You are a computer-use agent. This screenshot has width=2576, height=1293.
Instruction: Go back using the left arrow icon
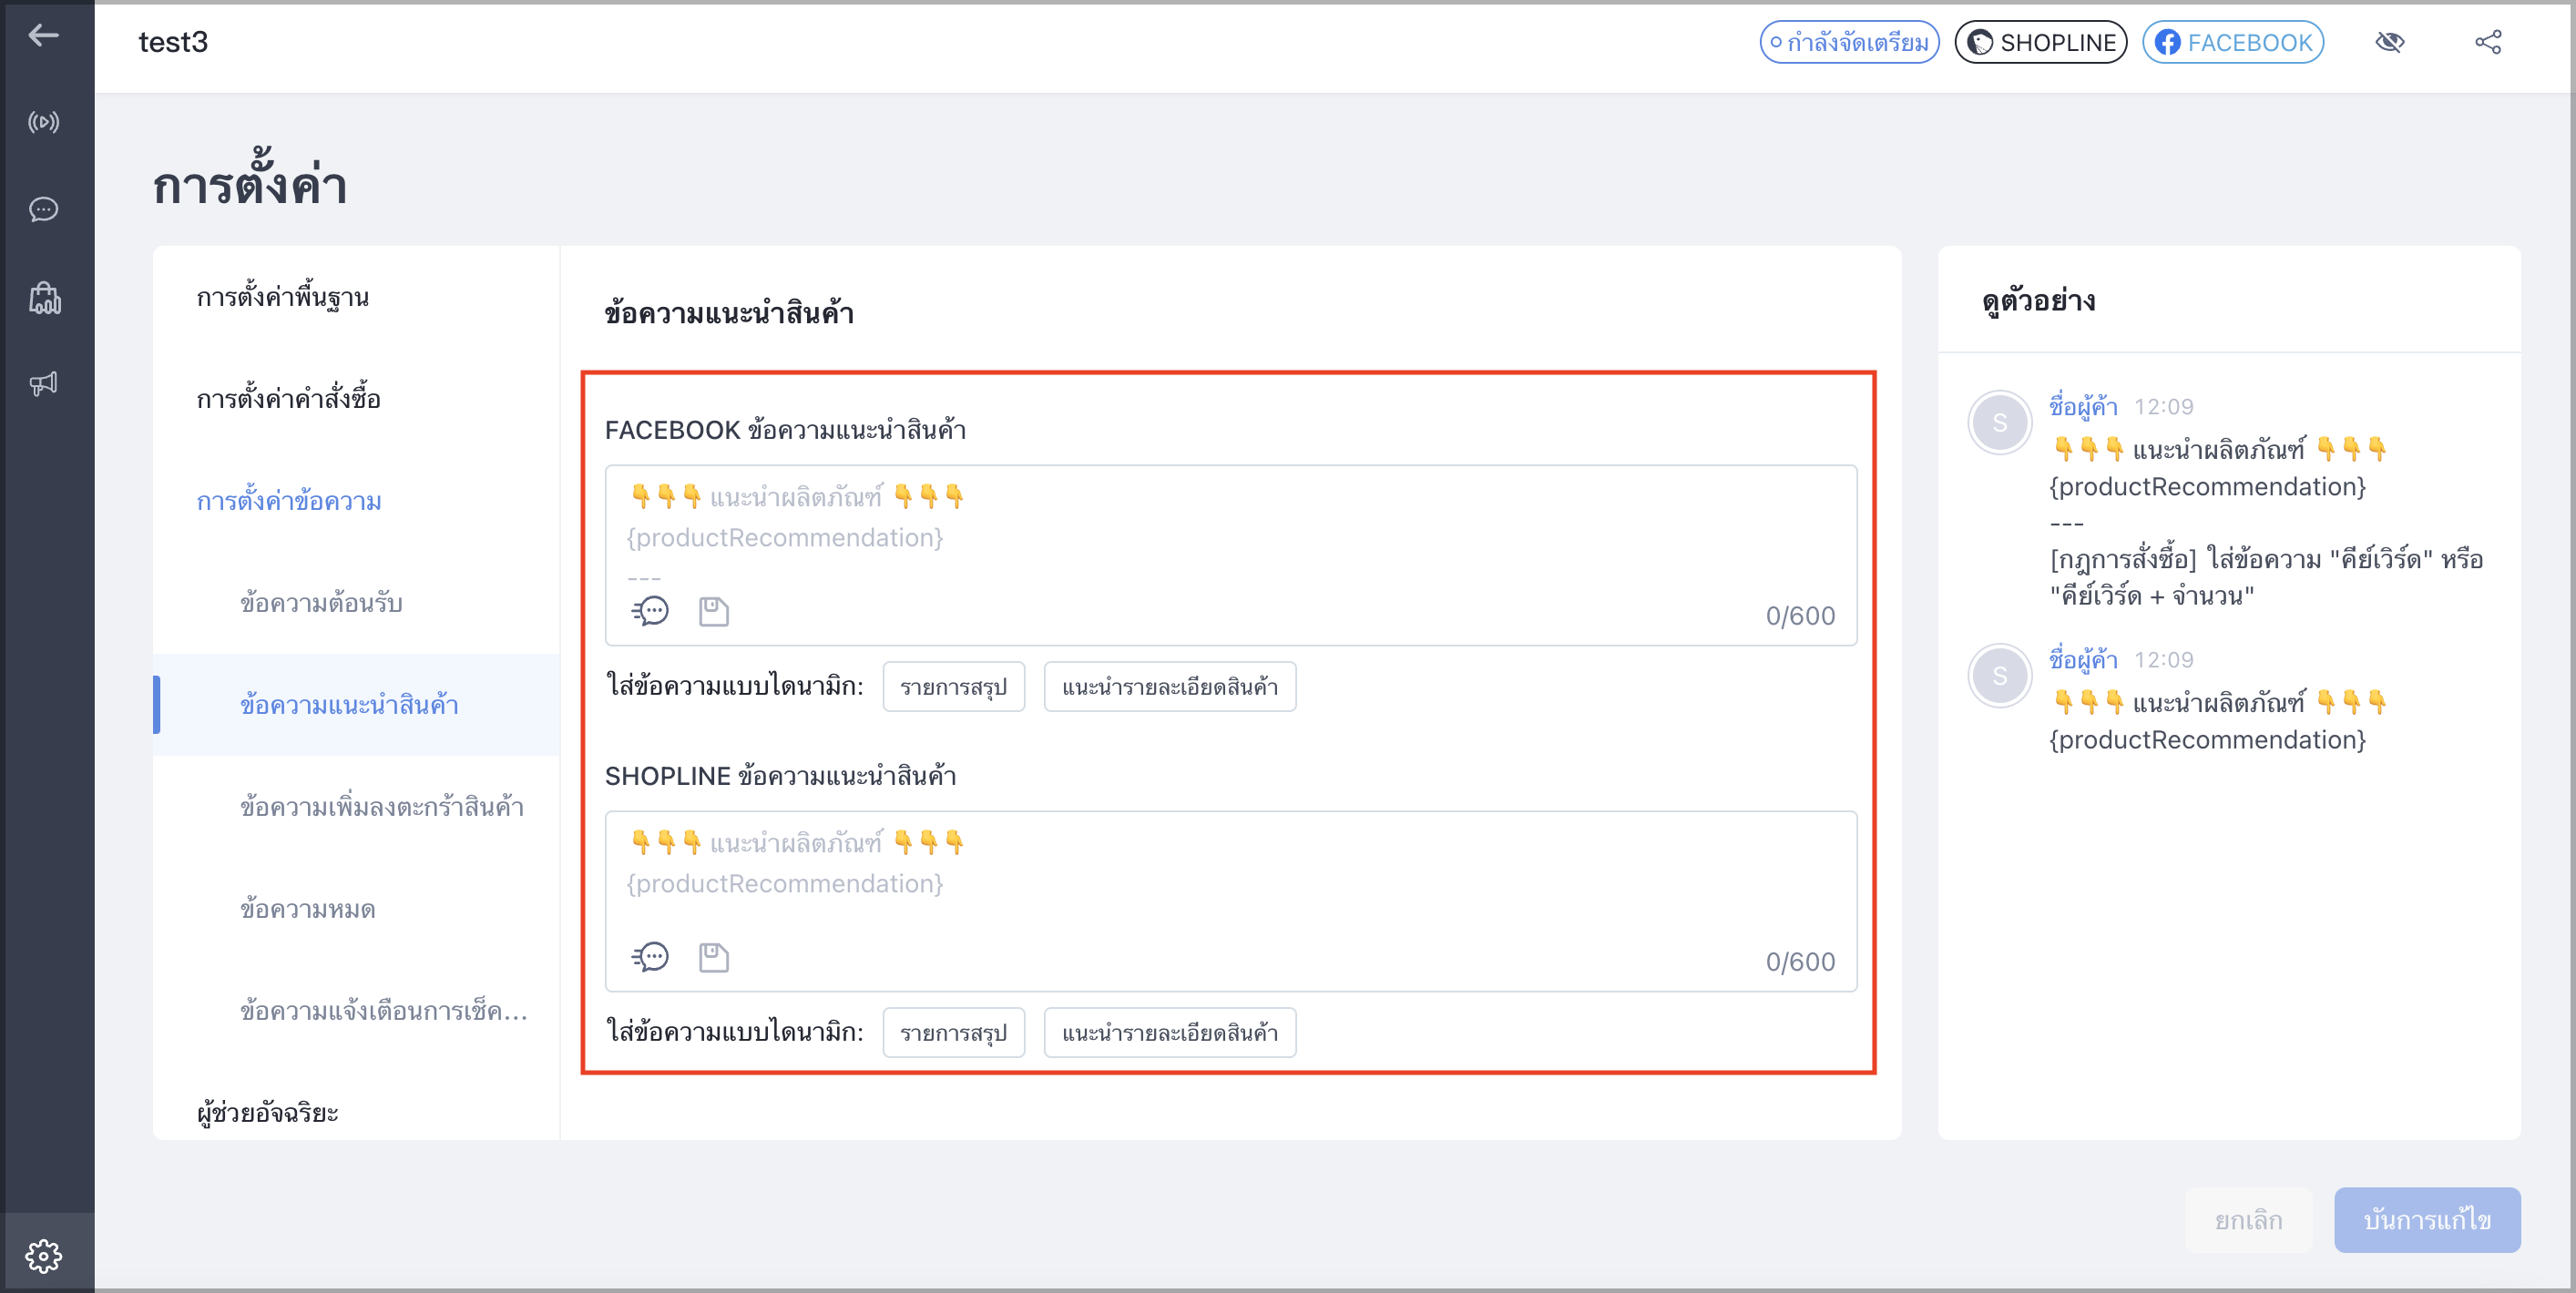43,36
